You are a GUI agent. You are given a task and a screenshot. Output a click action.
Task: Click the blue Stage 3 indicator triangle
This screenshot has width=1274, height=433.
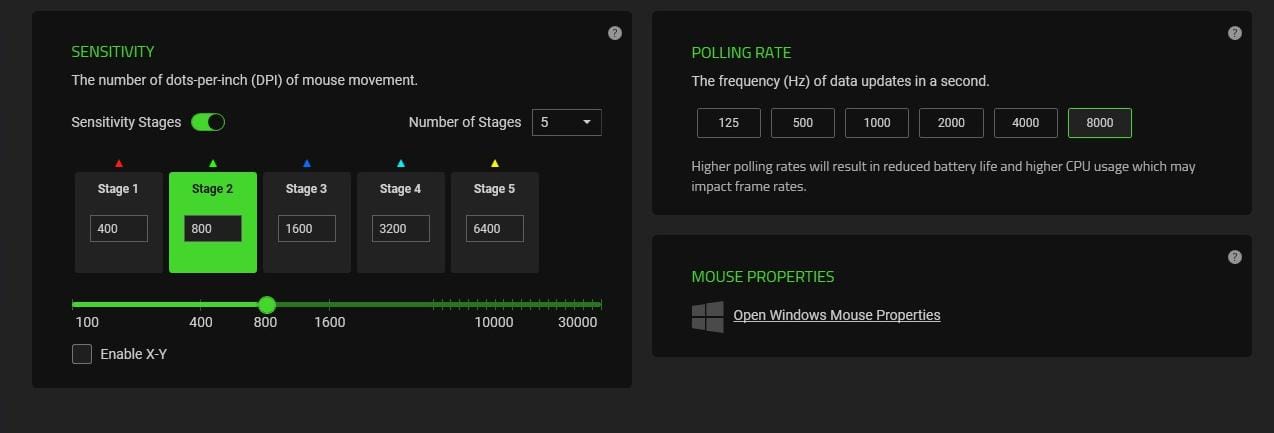point(307,163)
